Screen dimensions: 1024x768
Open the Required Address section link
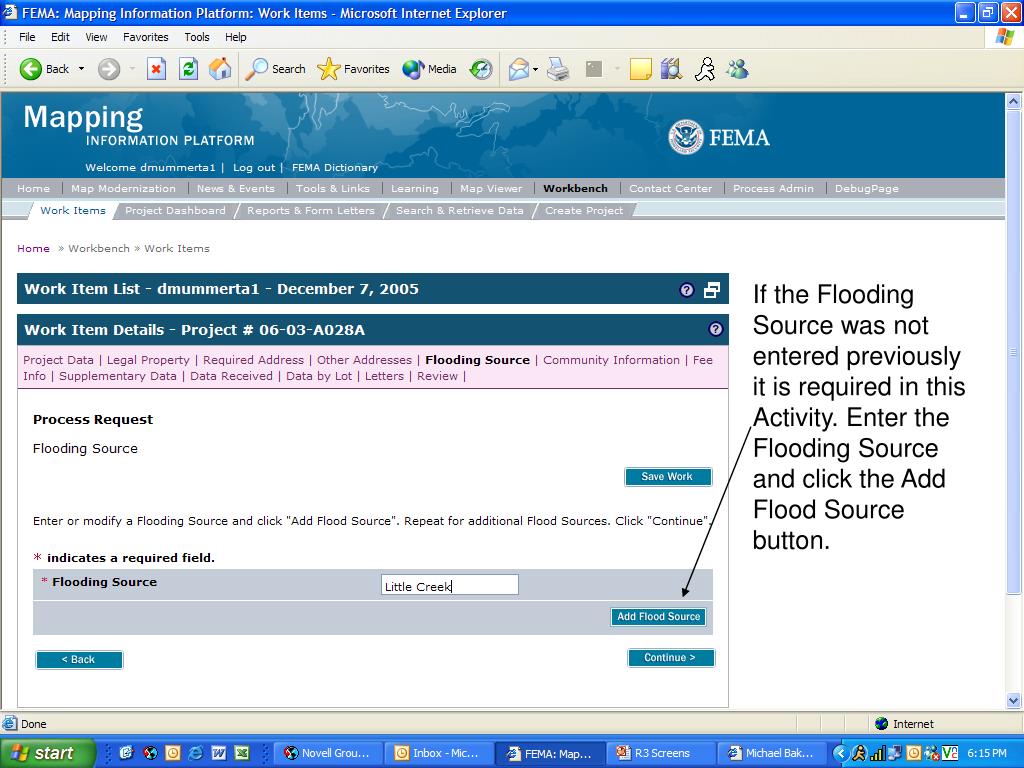(x=253, y=360)
